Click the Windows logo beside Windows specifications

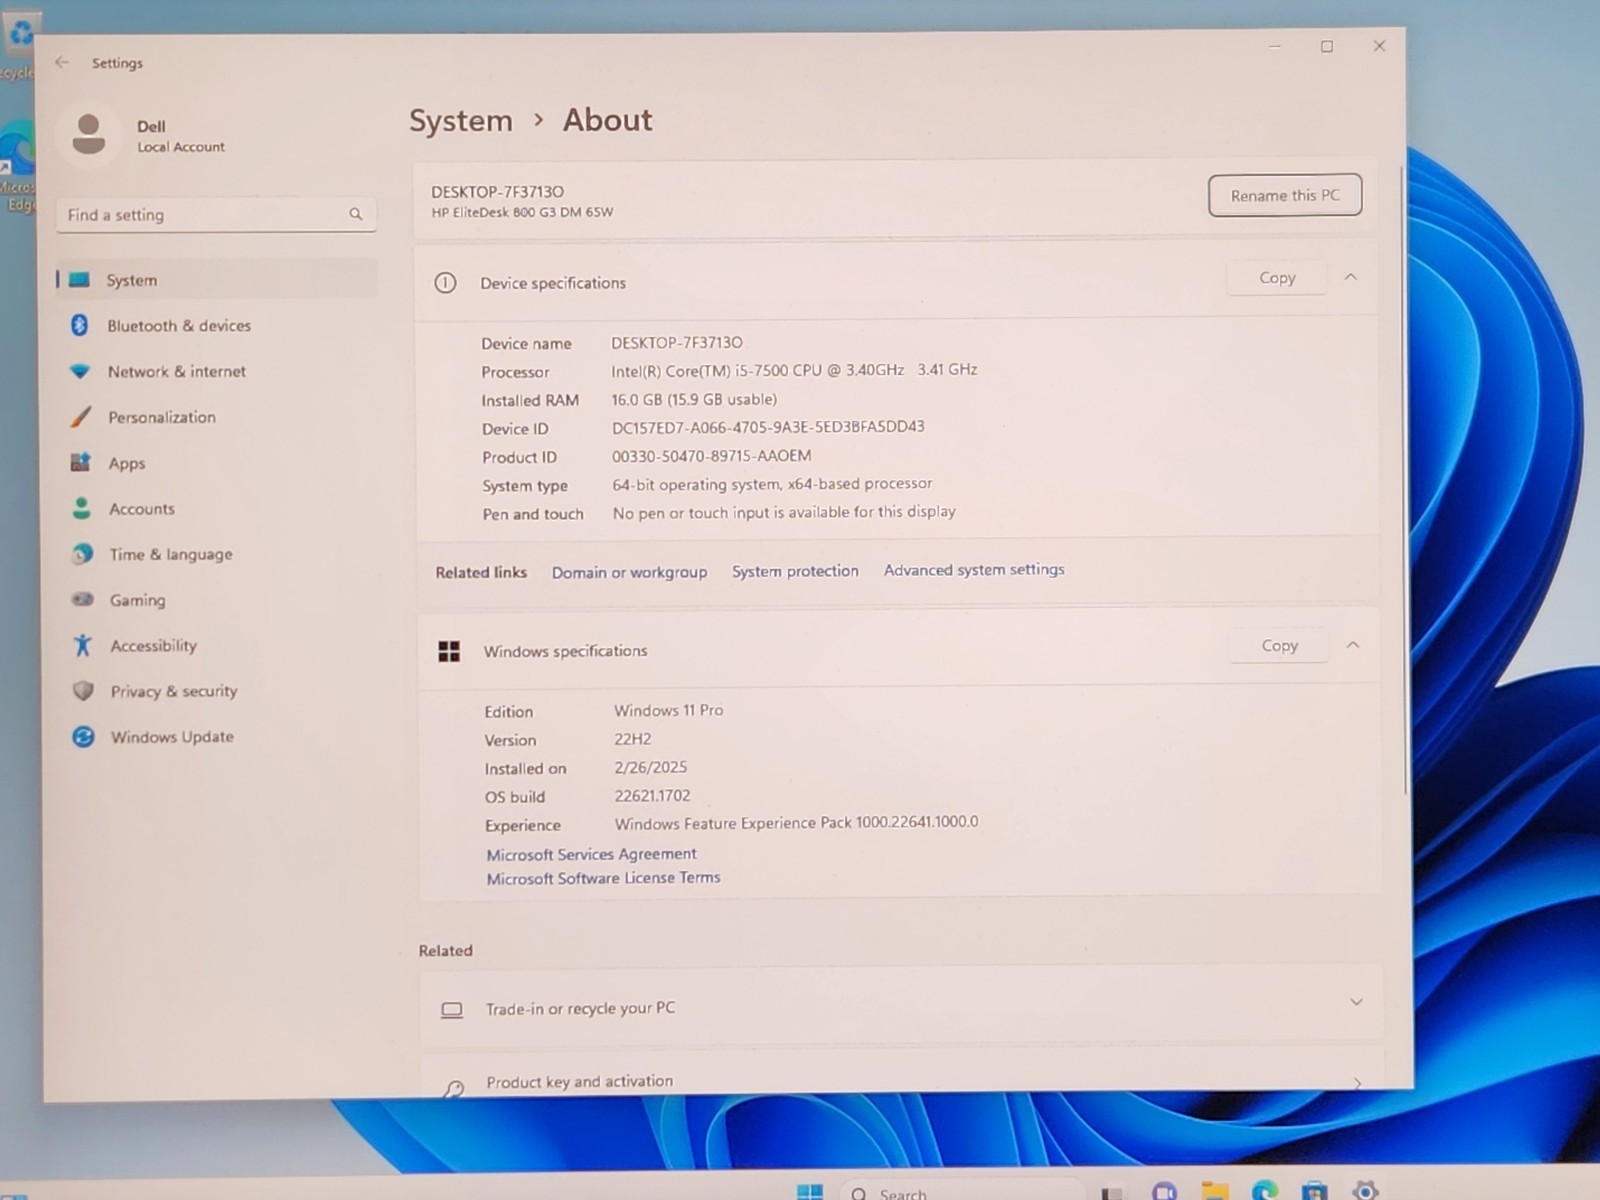tap(449, 651)
